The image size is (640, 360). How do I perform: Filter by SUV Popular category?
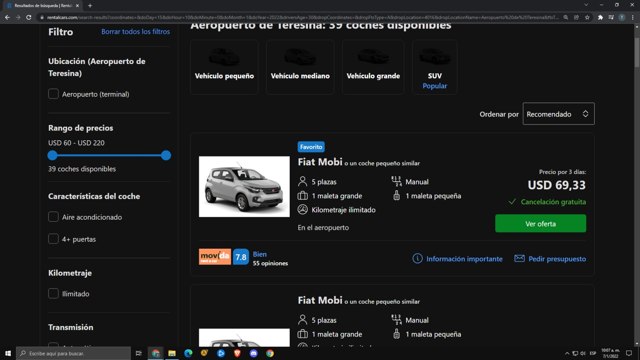point(435,67)
